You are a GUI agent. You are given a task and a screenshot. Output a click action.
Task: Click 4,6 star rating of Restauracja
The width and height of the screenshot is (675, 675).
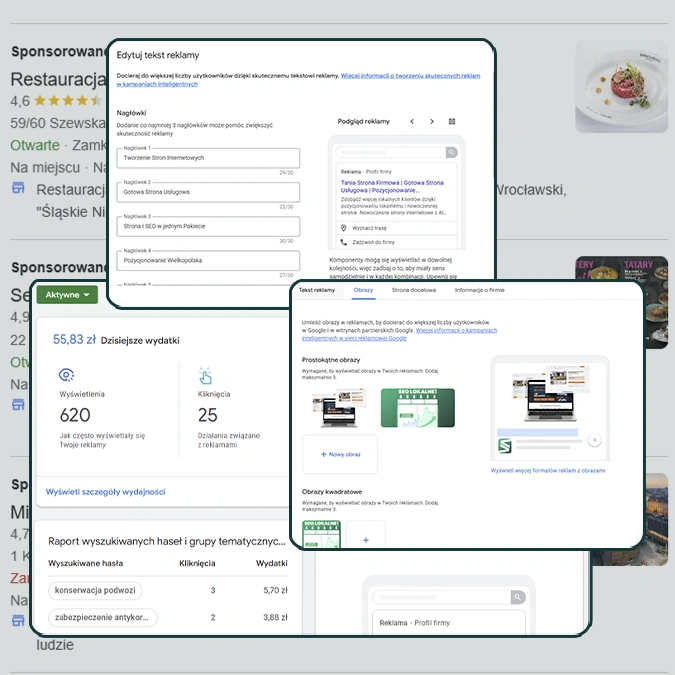(x=56, y=101)
